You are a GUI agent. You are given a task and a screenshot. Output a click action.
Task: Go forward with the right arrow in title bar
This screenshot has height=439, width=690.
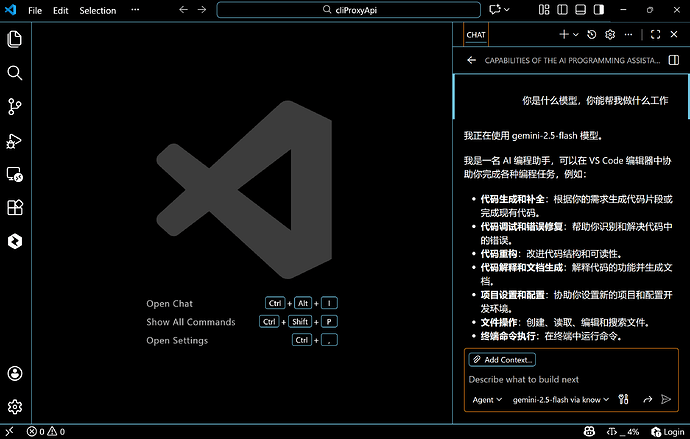(202, 10)
